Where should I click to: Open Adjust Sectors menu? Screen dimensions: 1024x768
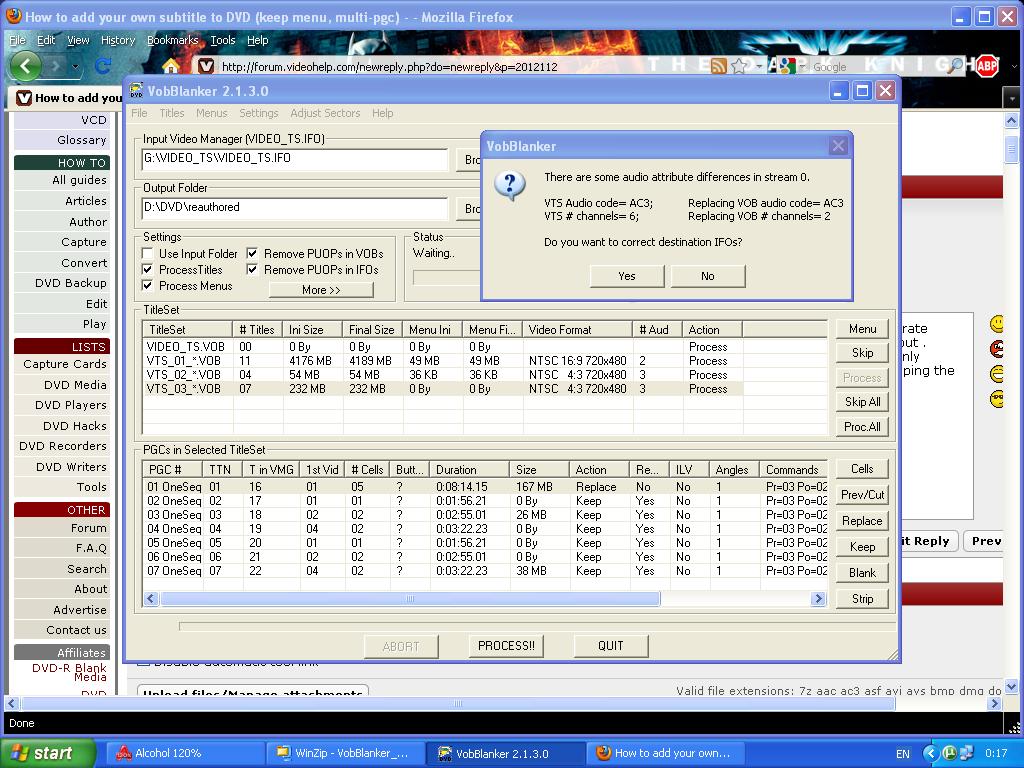325,113
